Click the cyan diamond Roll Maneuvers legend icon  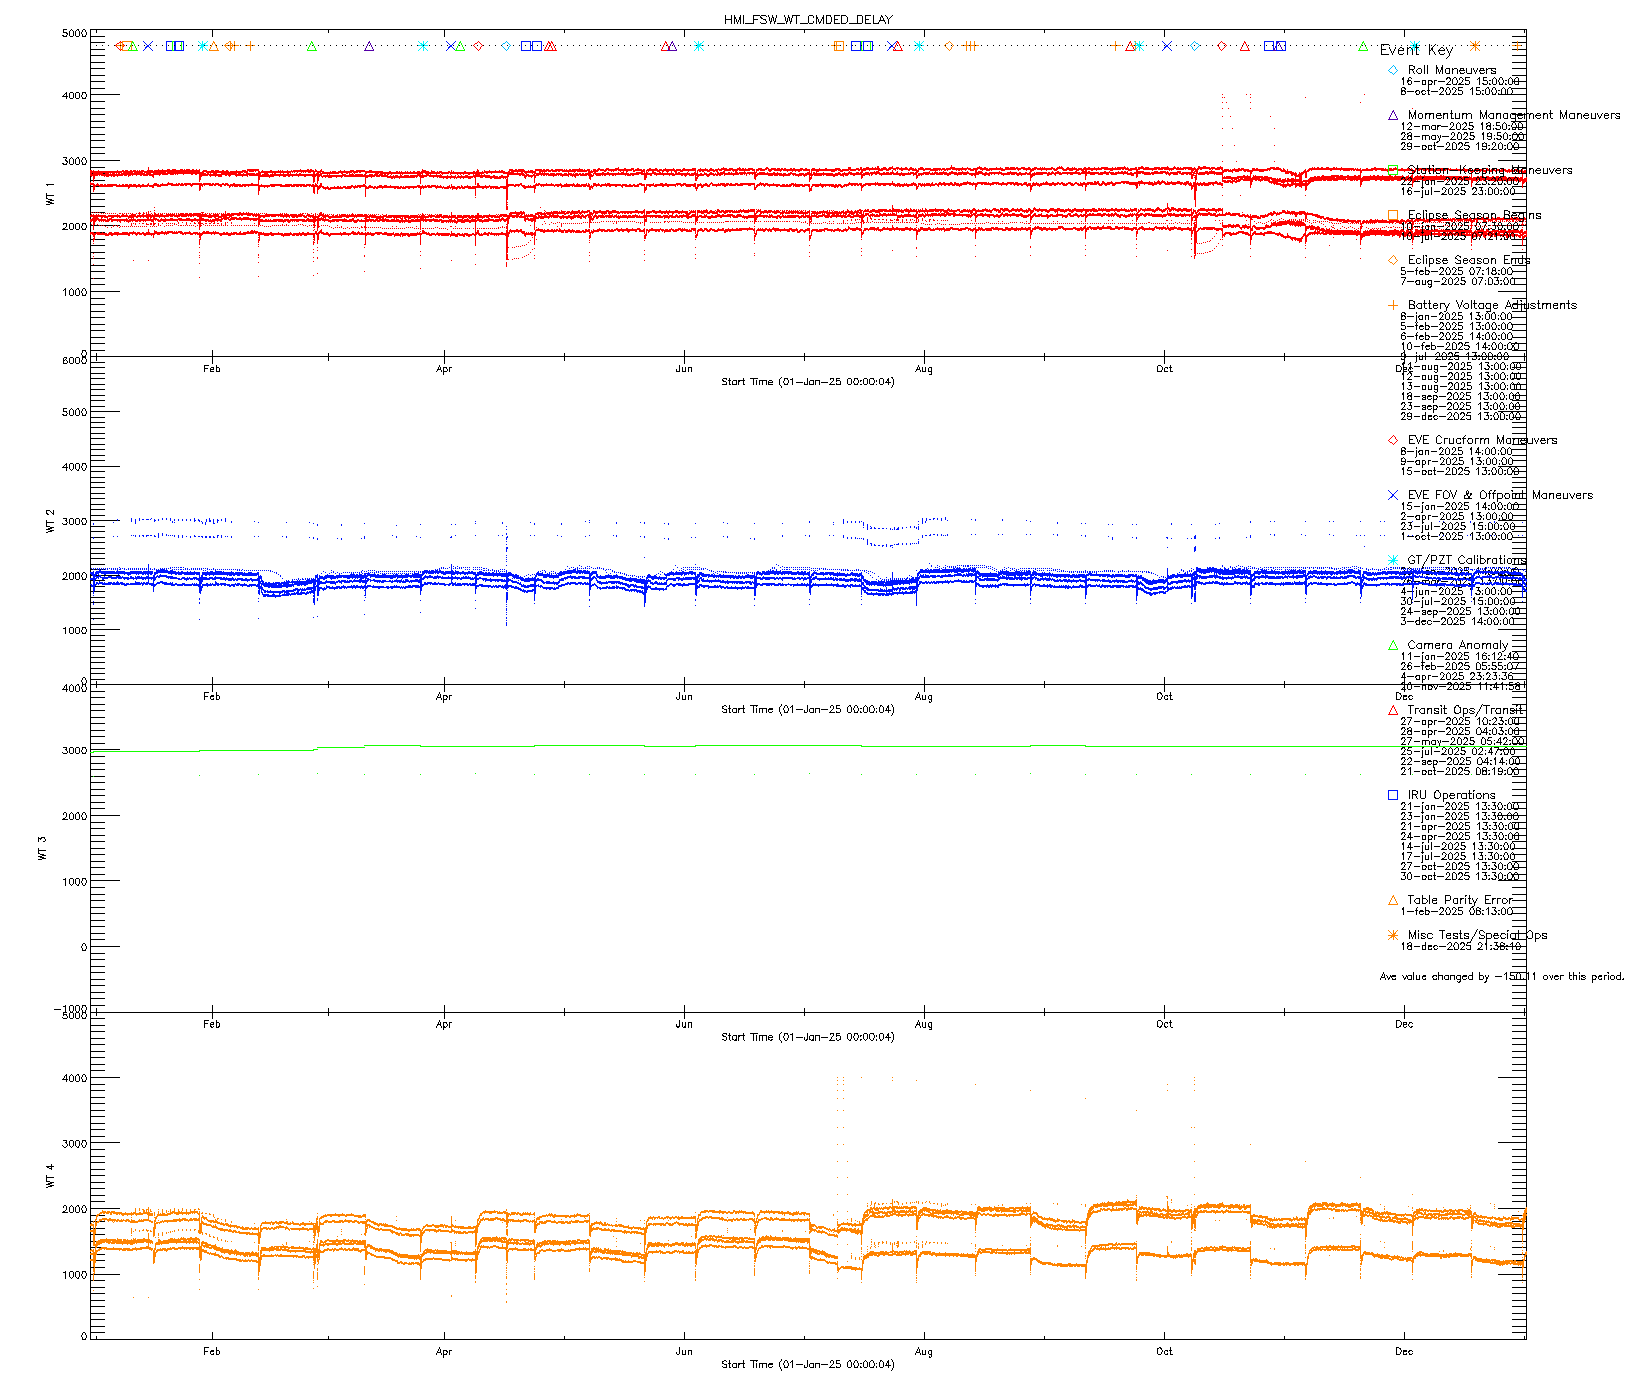(1393, 71)
